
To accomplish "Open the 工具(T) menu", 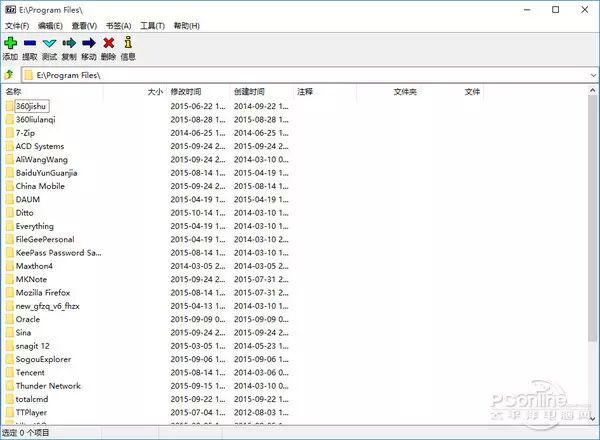I will point(152,26).
